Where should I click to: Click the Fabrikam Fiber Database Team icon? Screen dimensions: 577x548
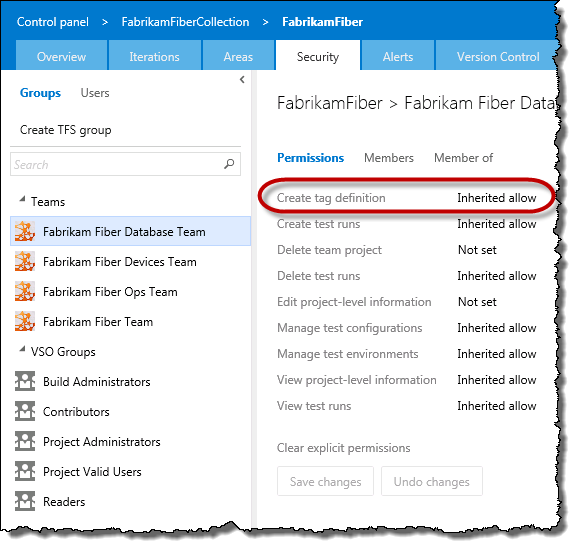(x=25, y=231)
